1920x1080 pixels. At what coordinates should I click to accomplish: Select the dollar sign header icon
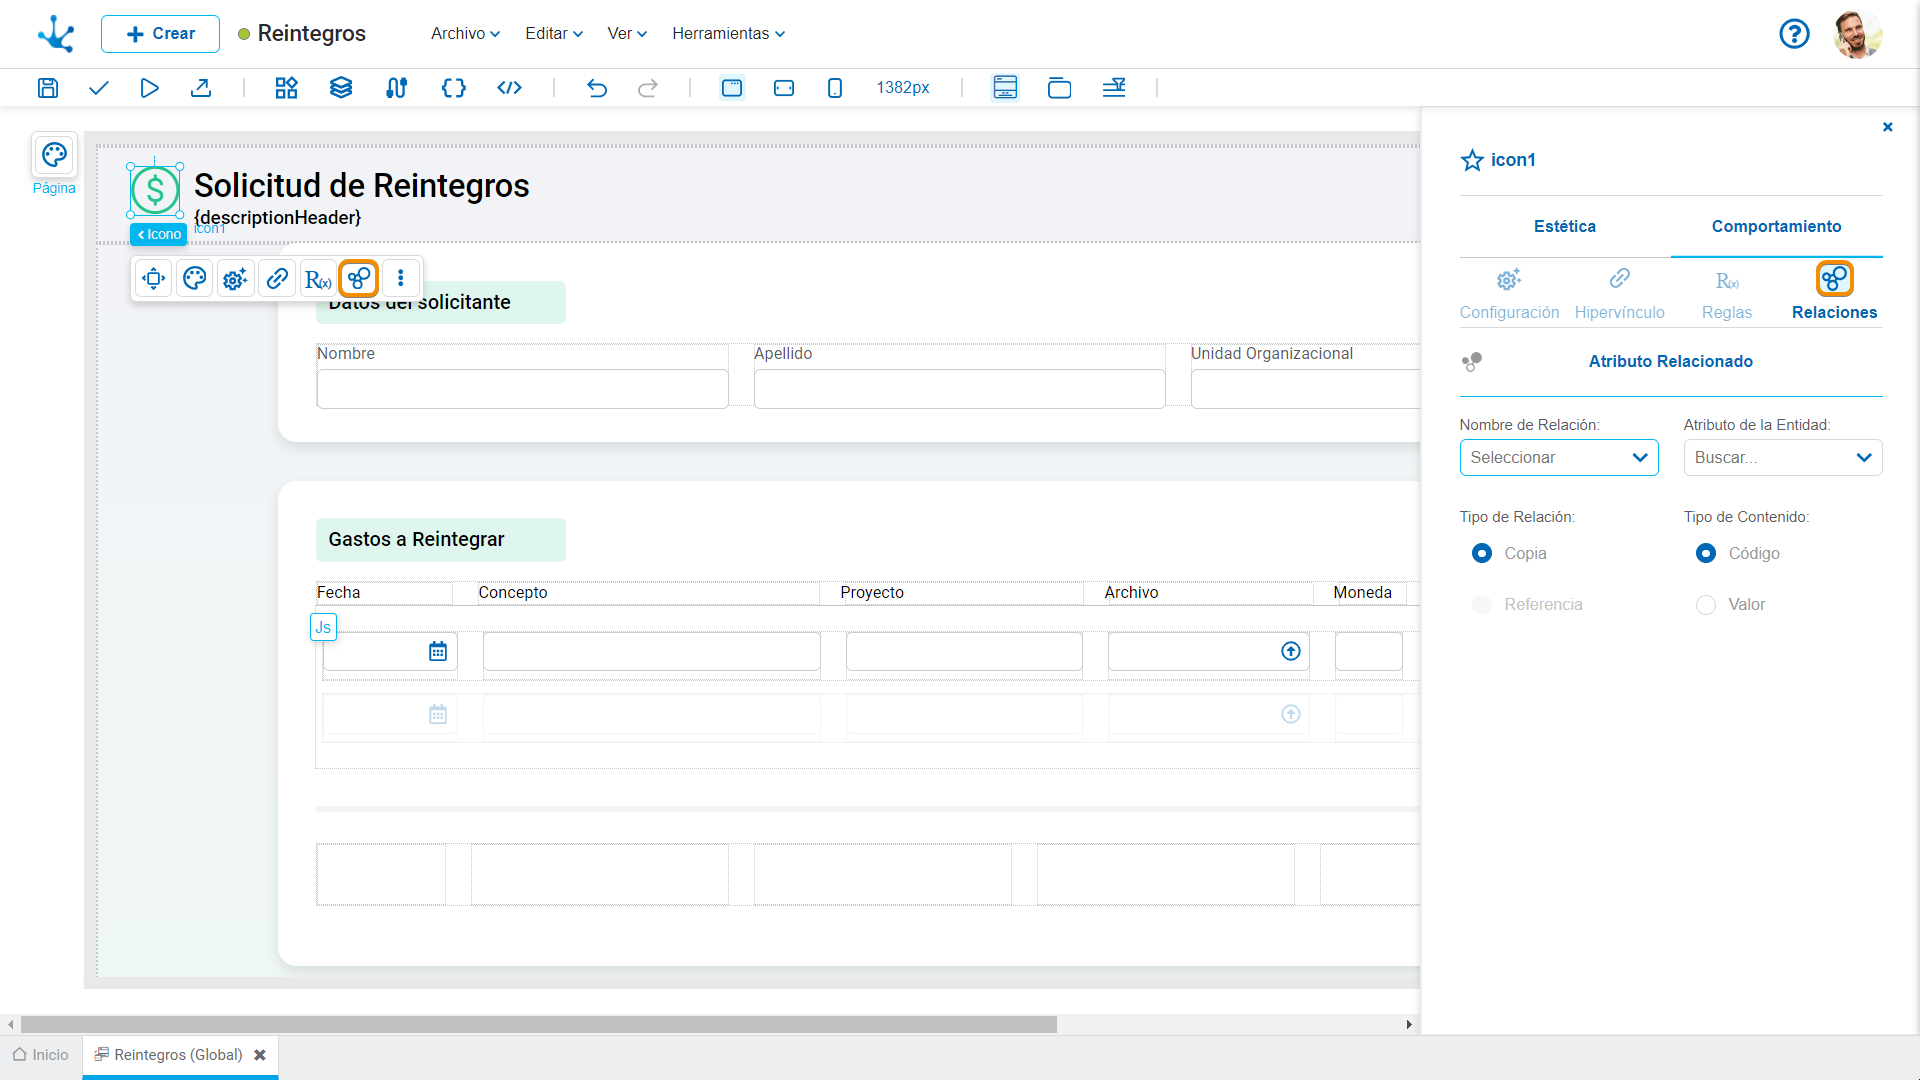155,190
